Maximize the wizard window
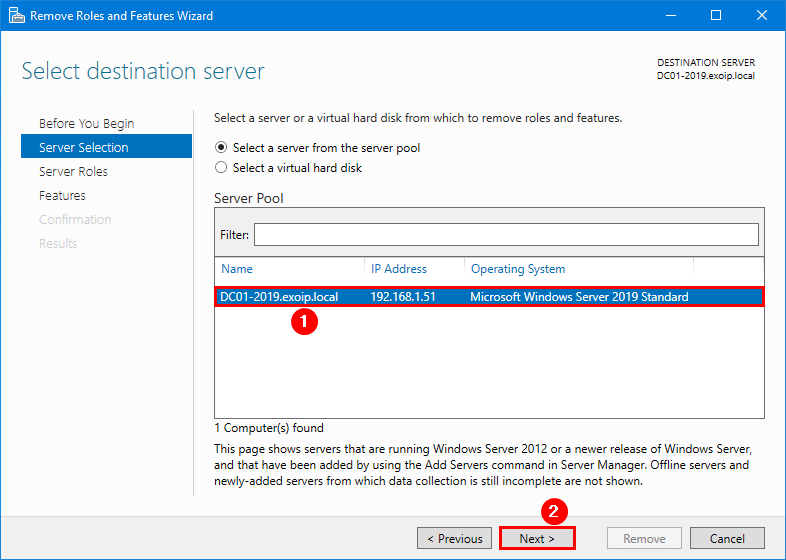This screenshot has height=560, width=786. [x=716, y=16]
